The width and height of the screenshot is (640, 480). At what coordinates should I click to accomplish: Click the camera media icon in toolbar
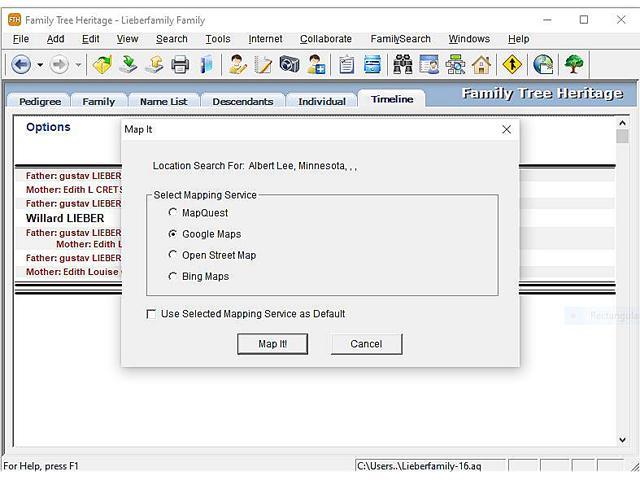coord(290,65)
